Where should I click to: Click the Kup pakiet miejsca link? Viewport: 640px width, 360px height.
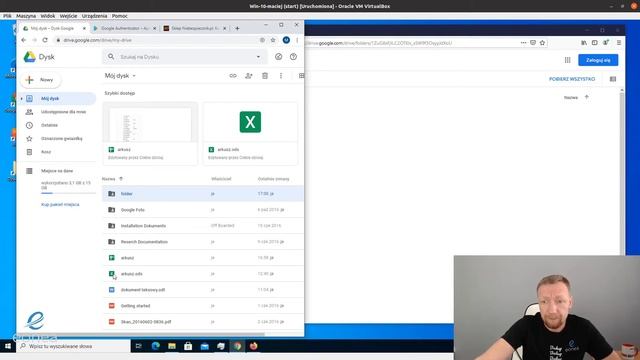pos(60,204)
